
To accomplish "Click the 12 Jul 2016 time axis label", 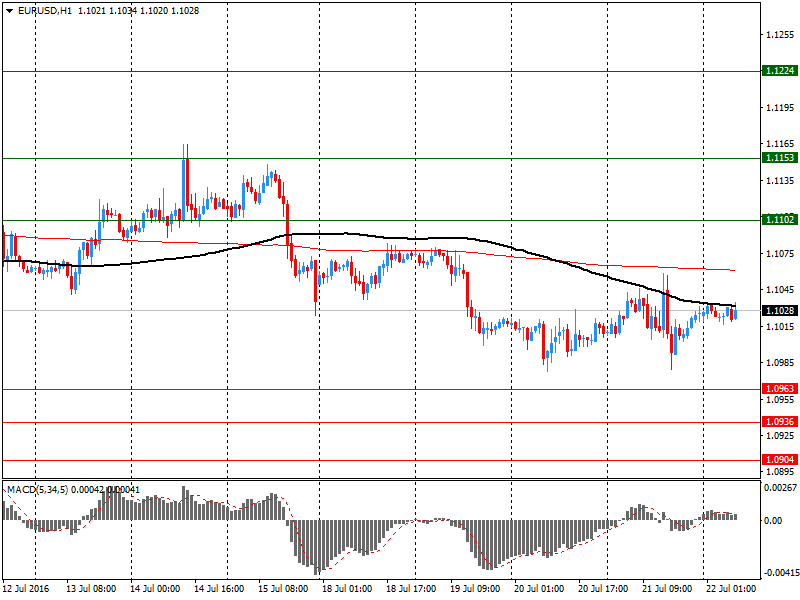I will point(26,589).
